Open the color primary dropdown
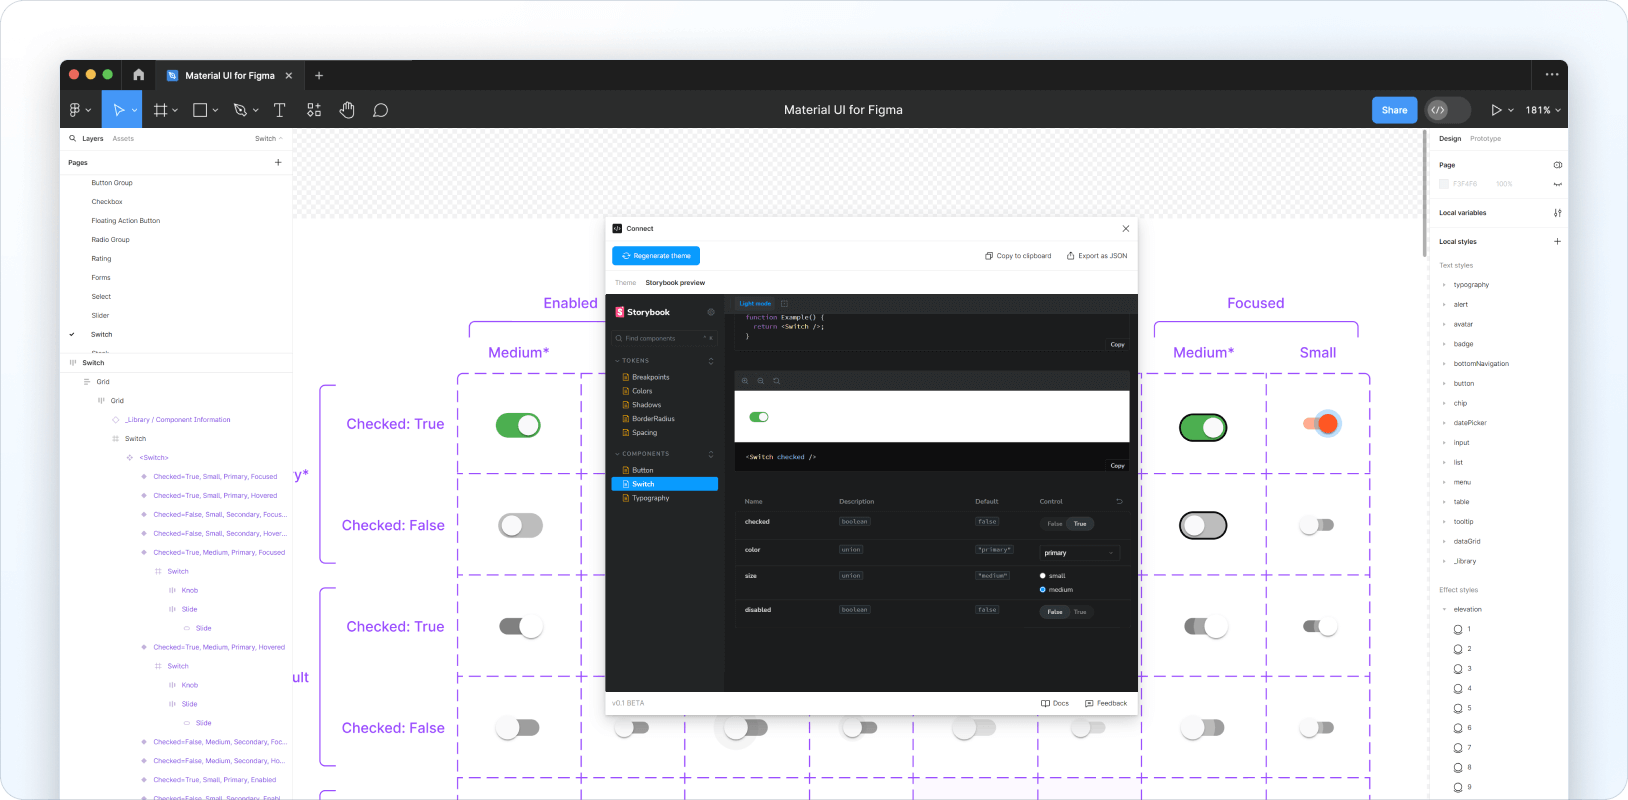 1079,553
